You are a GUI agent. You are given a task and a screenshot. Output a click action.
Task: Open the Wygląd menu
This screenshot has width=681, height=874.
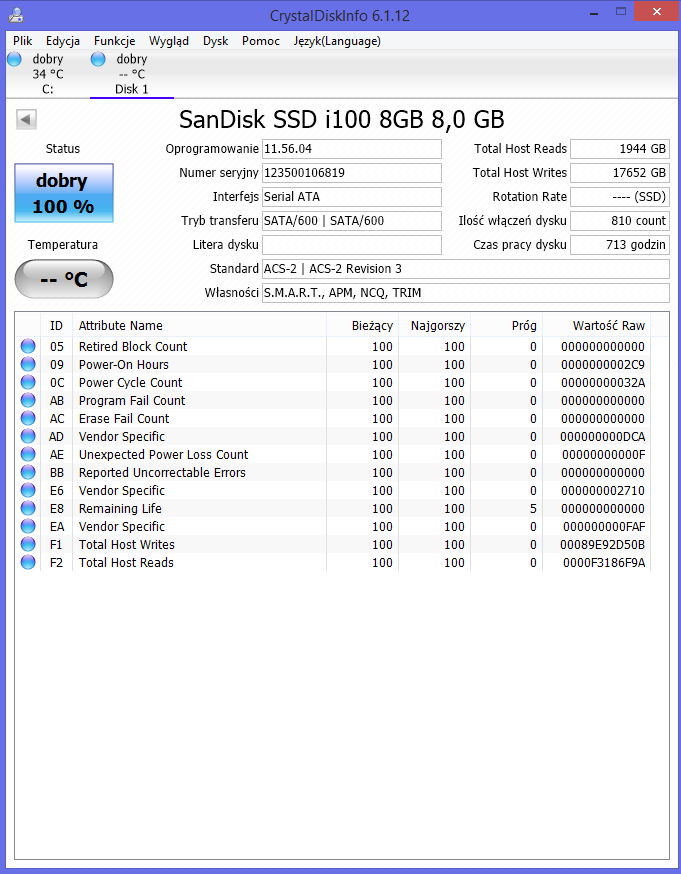pos(169,41)
